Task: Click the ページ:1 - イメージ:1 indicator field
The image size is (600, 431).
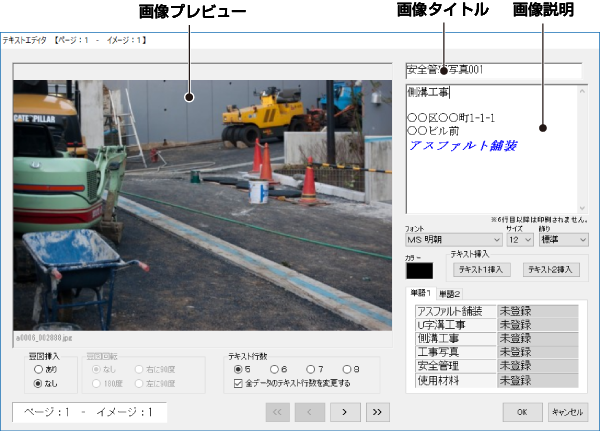Action: pos(90,412)
